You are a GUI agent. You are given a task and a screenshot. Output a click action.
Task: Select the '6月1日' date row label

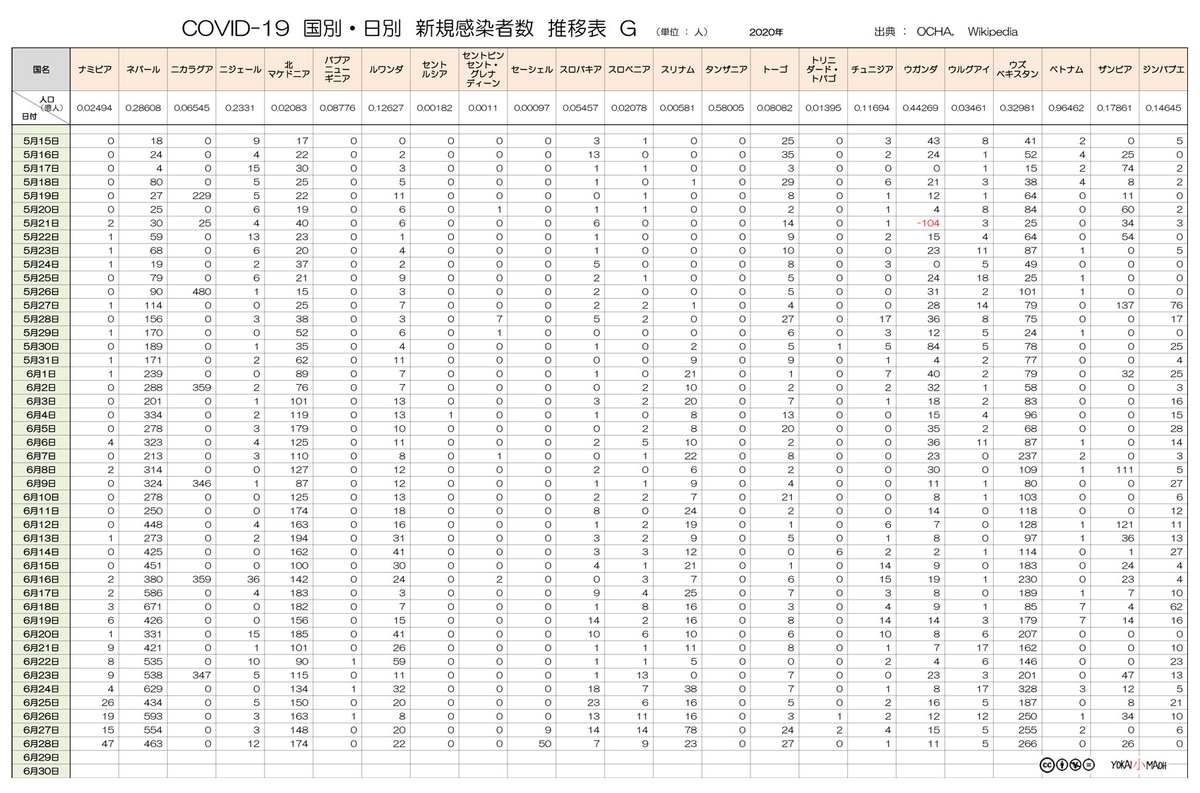(42, 372)
